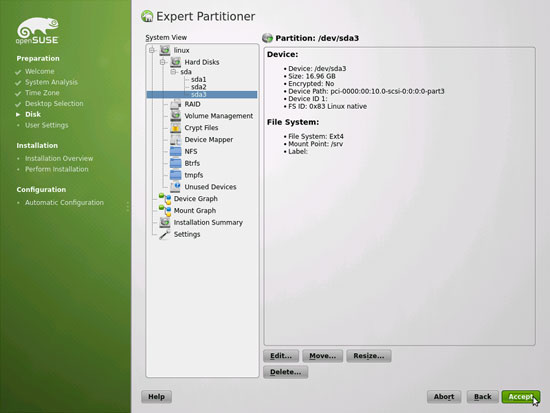
Task: Collapse the sda disk node
Action: pyautogui.click(x=173, y=72)
